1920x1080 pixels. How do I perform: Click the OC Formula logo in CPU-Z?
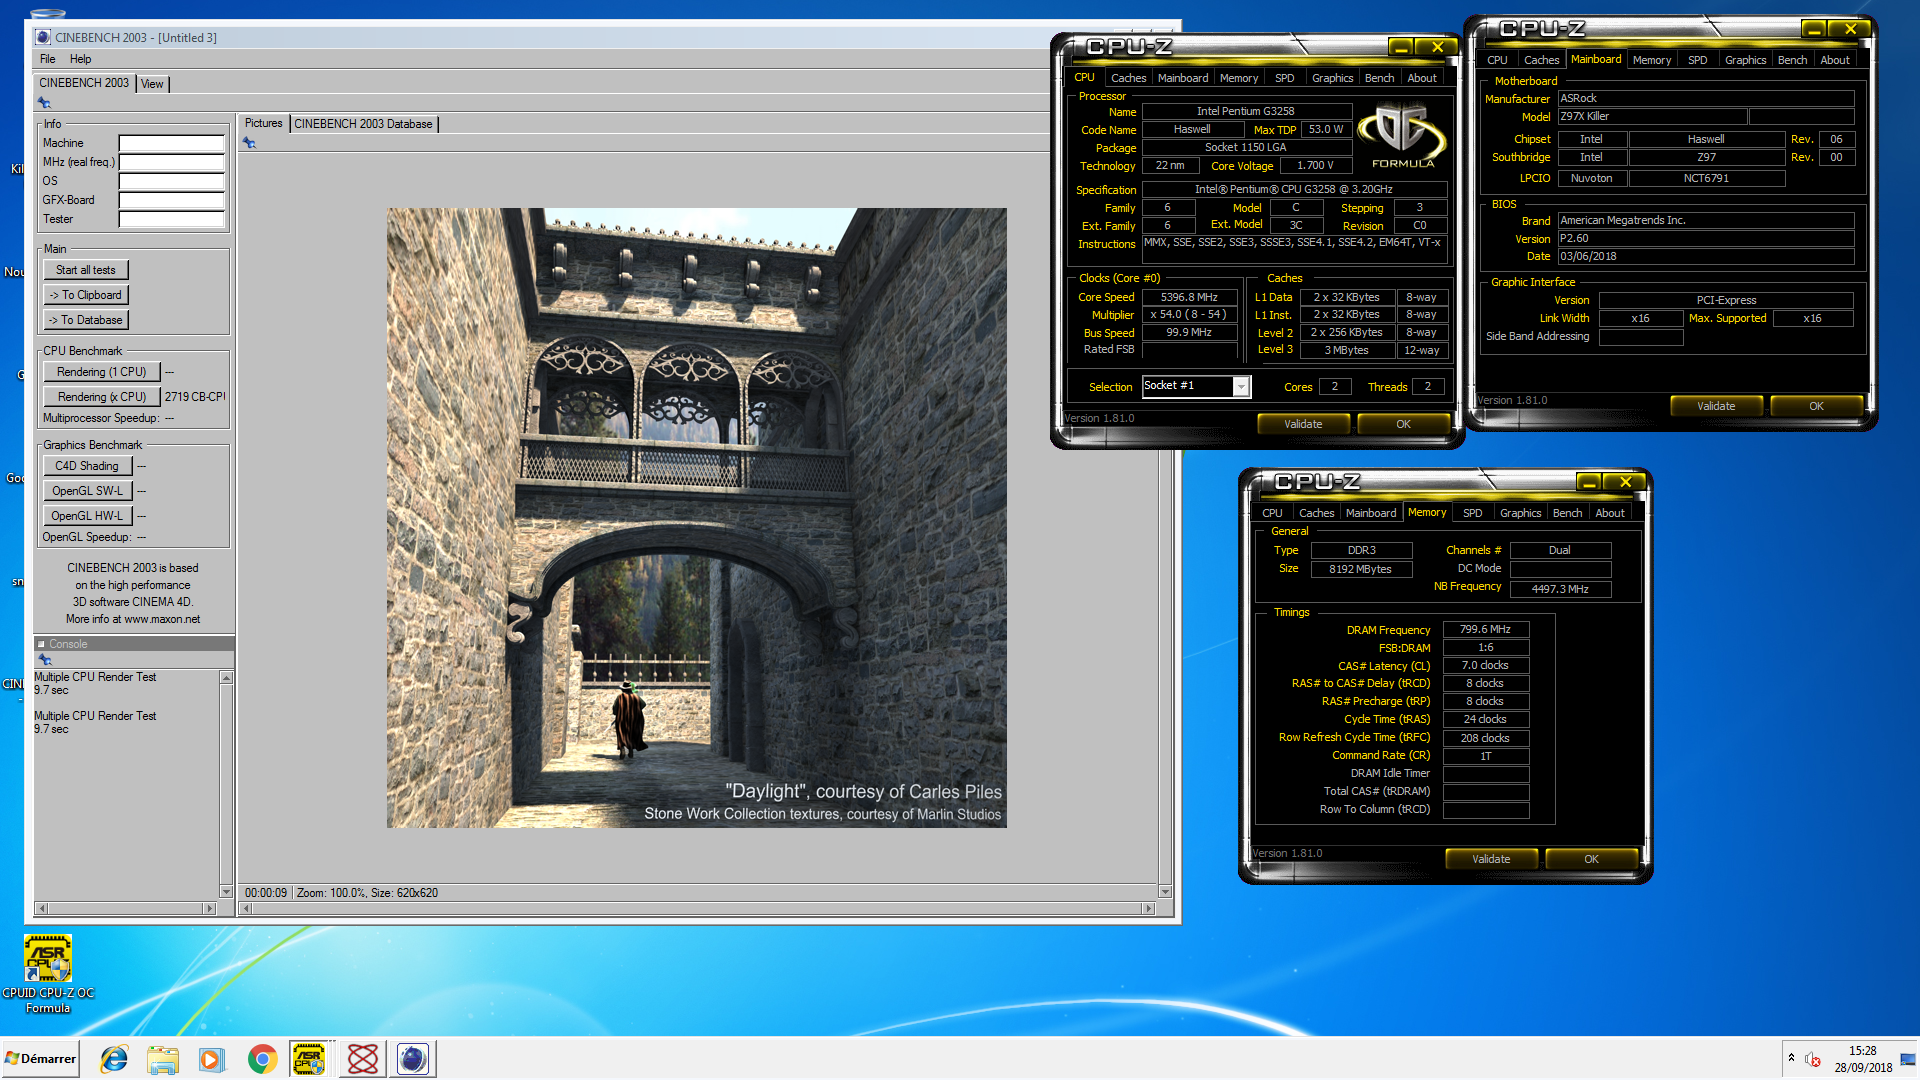coord(1402,137)
